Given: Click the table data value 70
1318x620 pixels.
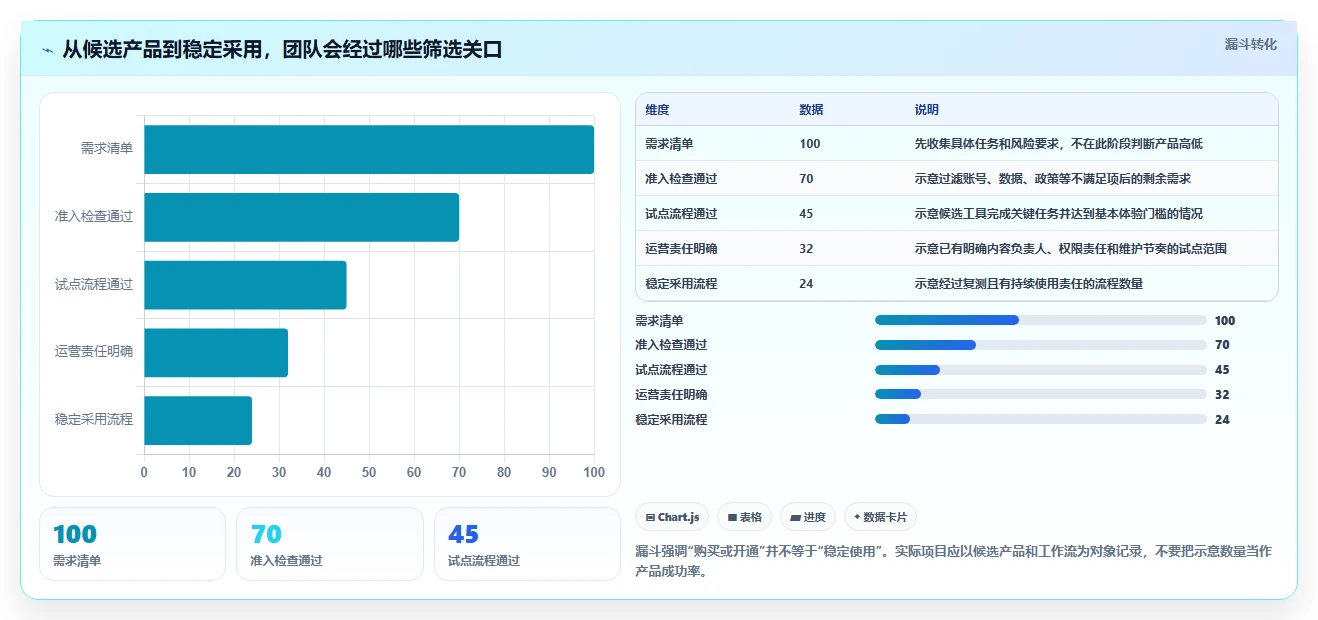Looking at the screenshot, I should pos(806,179).
